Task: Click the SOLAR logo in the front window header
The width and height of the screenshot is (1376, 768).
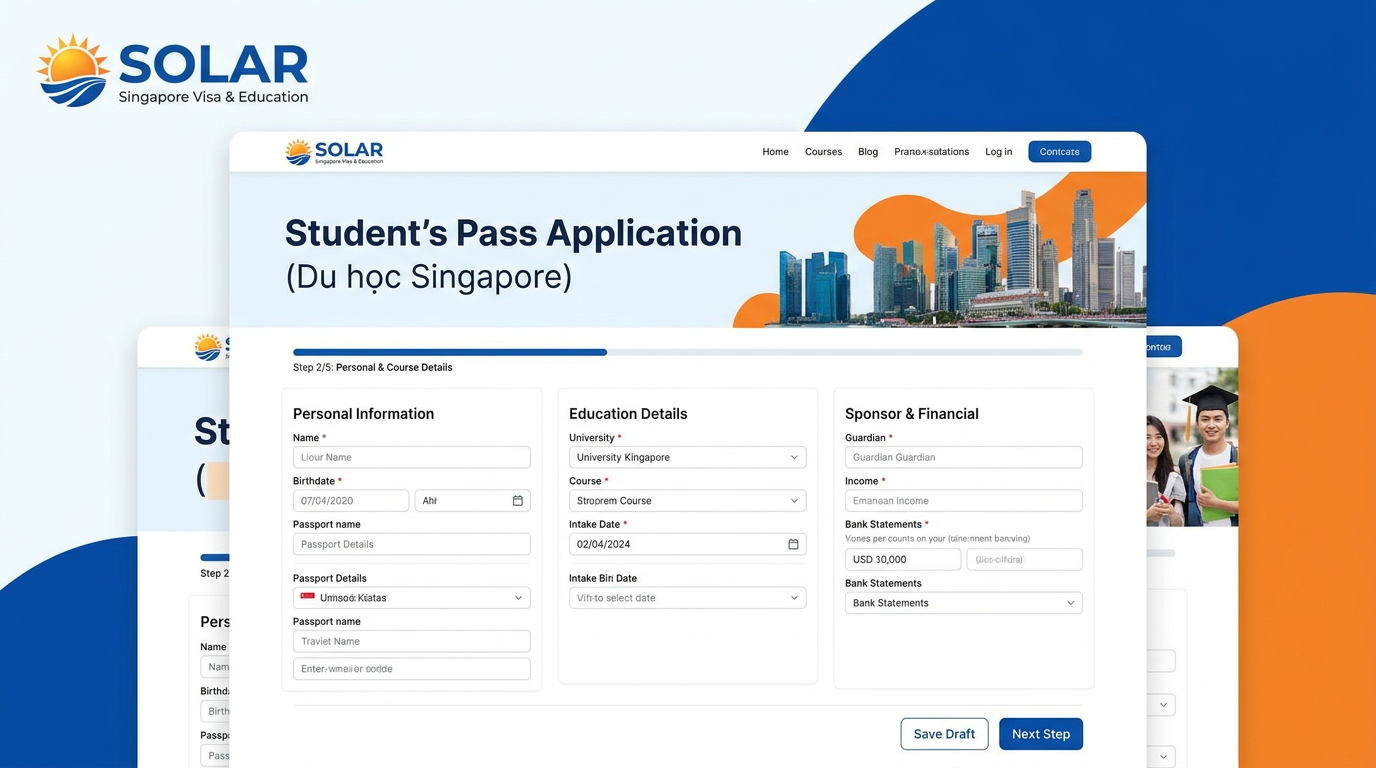Action: coord(334,152)
